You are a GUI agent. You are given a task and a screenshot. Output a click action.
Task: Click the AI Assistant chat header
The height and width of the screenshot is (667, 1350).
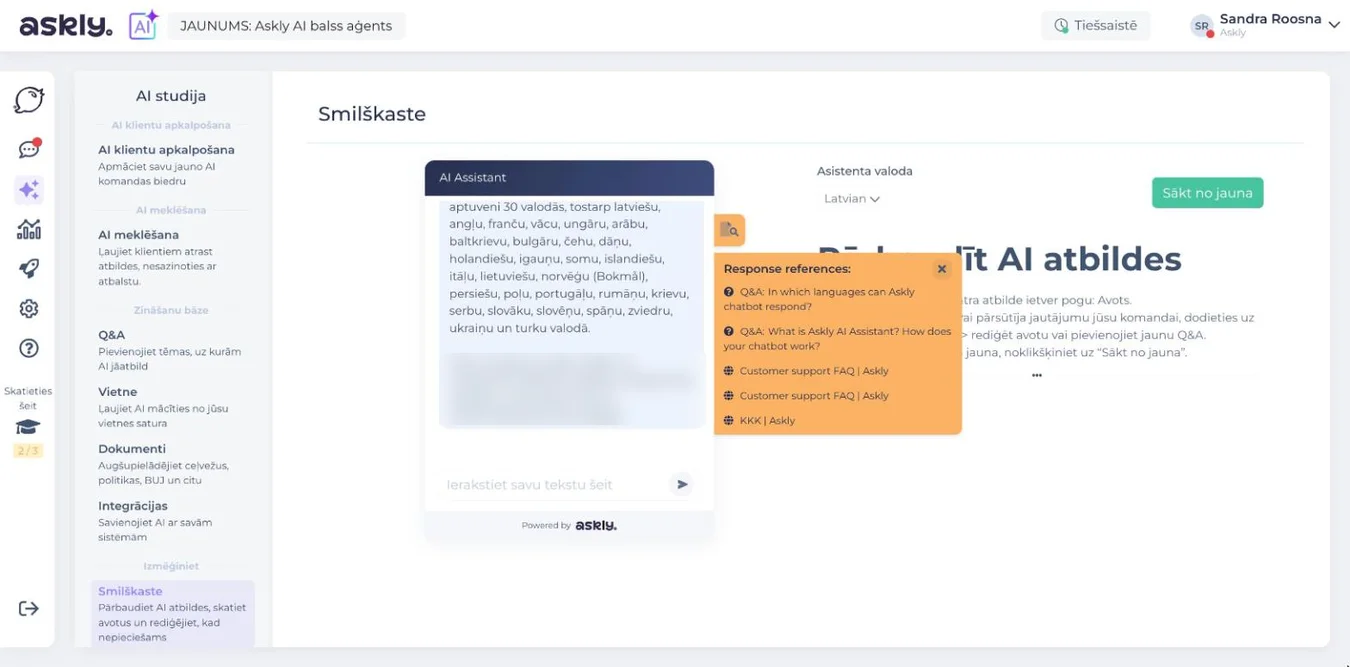pyautogui.click(x=569, y=178)
